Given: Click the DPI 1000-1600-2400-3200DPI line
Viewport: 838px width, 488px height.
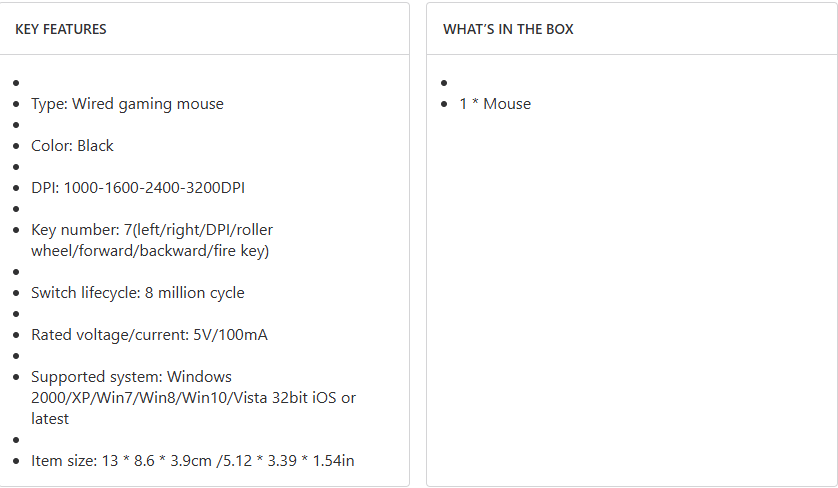Looking at the screenshot, I should click(137, 188).
